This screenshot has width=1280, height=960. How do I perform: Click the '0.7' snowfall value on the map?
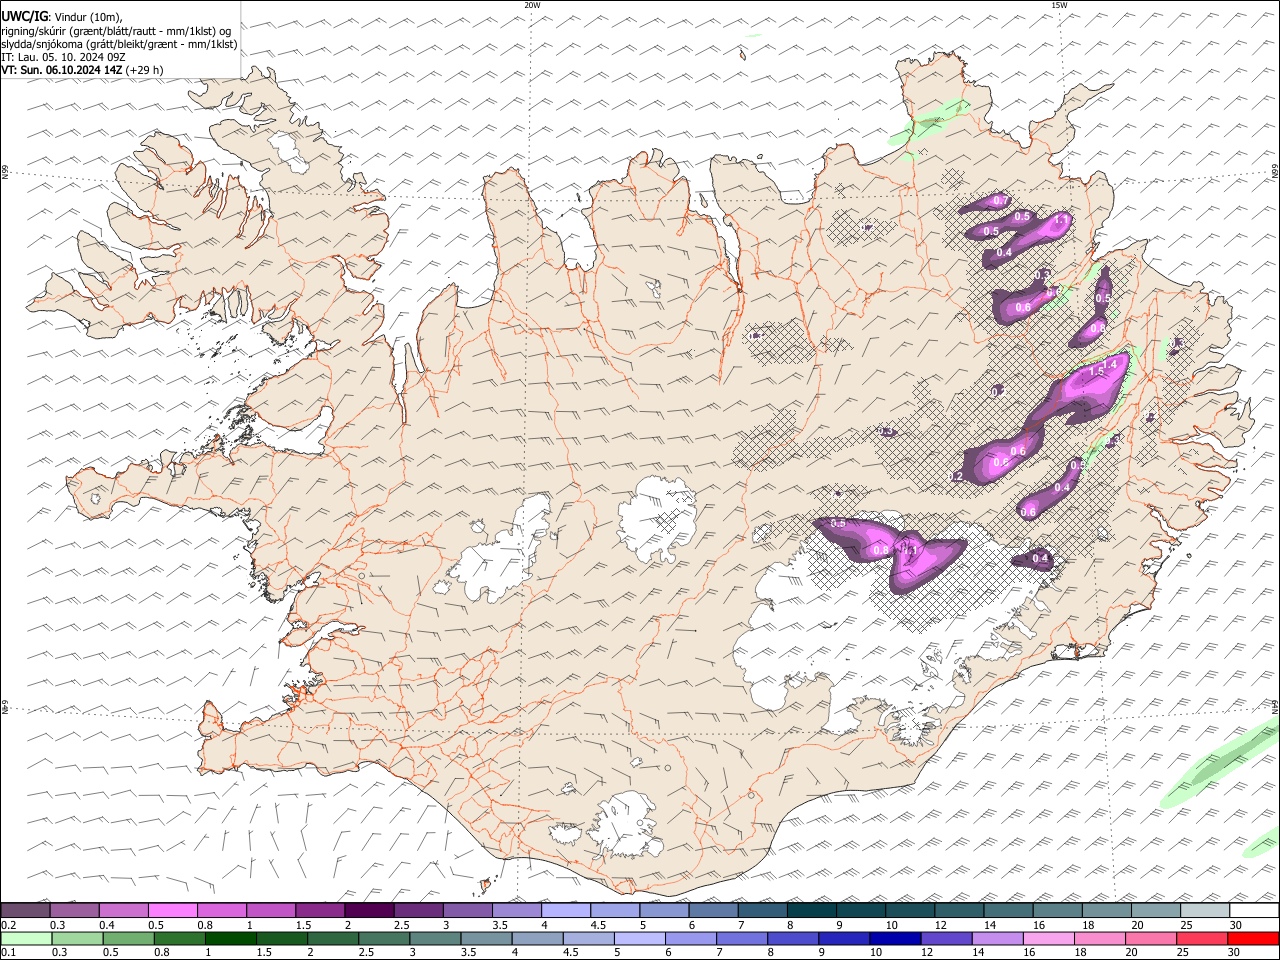point(999,202)
